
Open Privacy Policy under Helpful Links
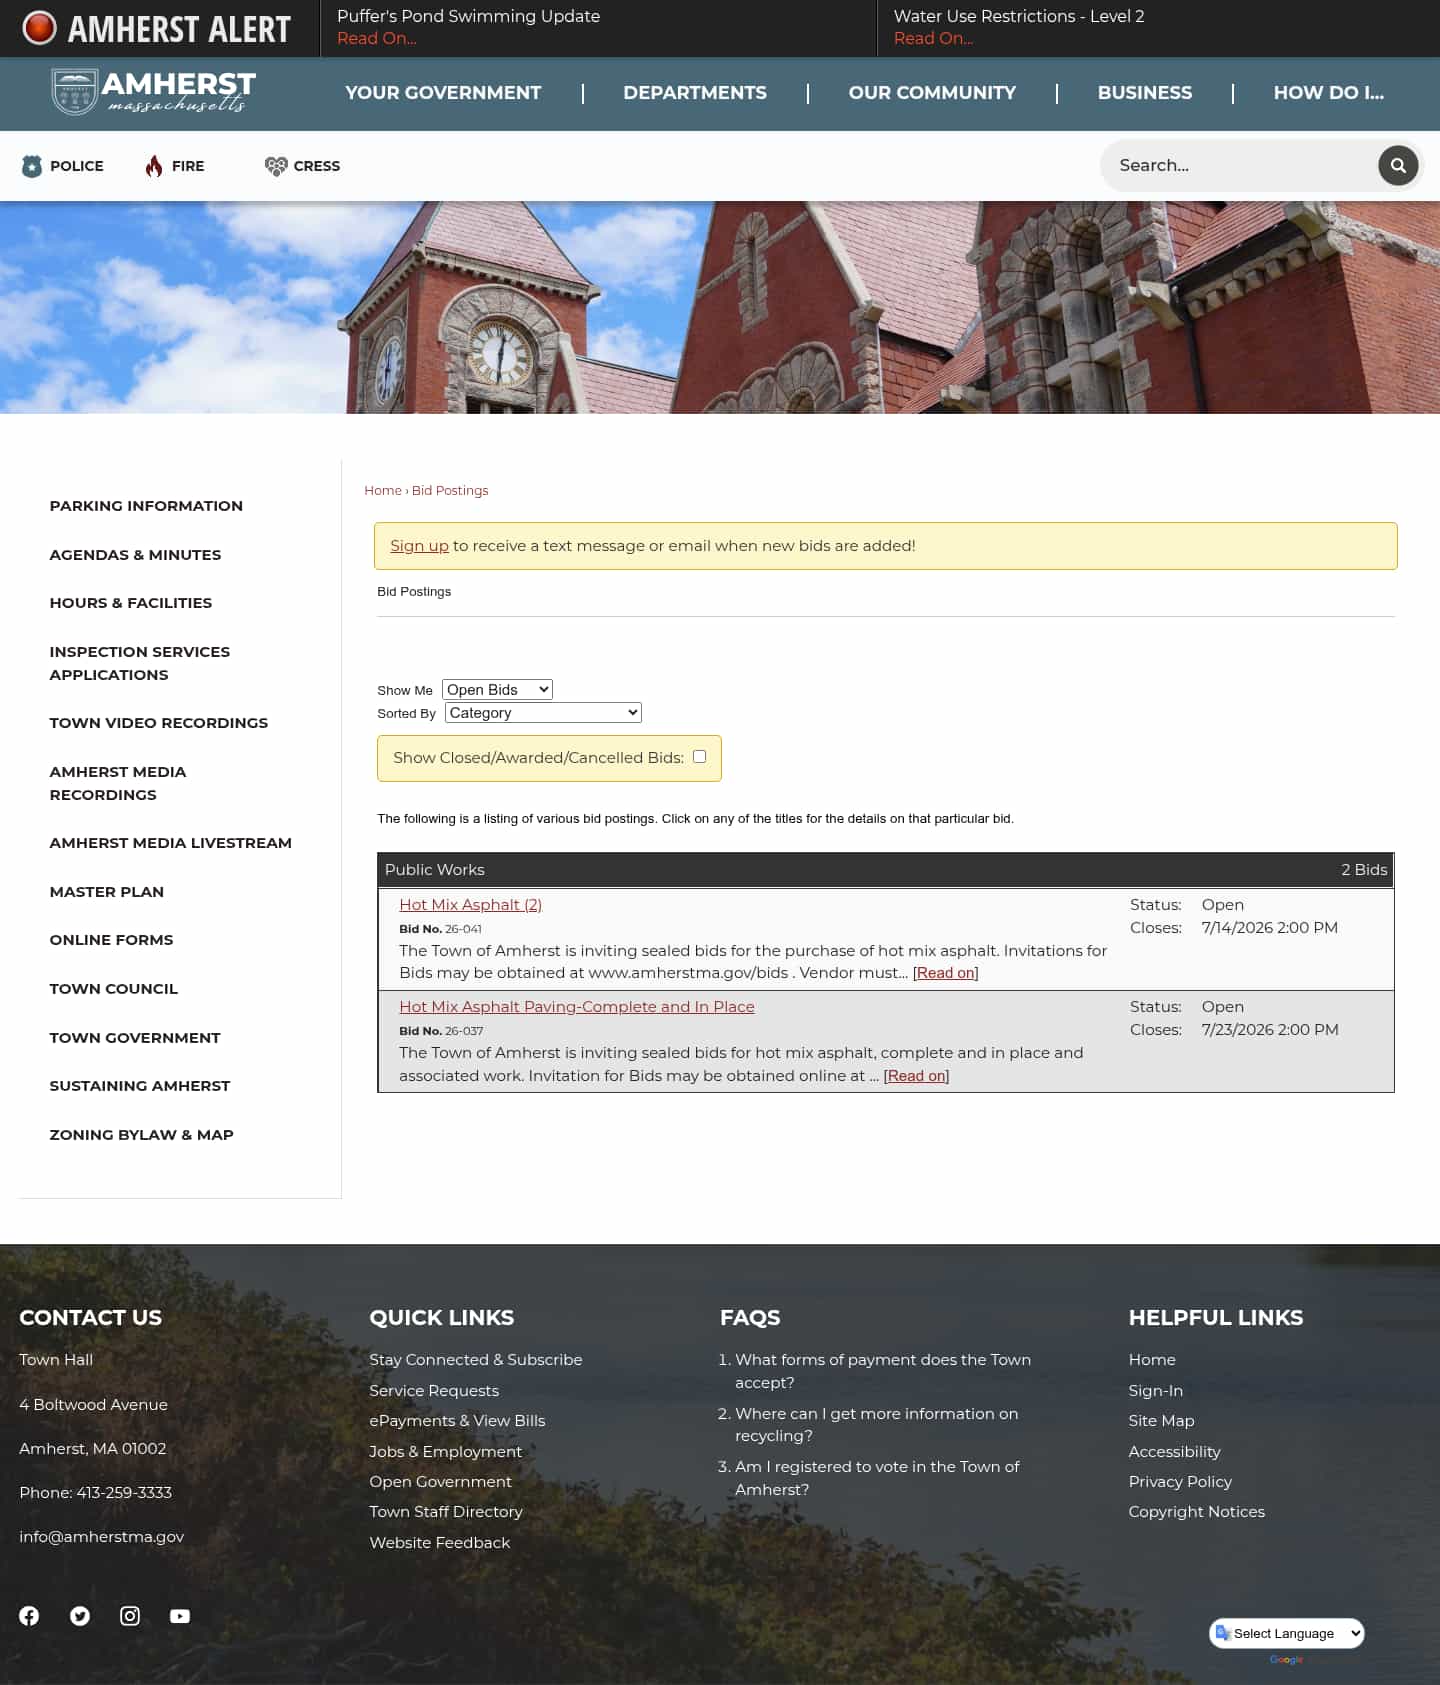point(1180,1482)
